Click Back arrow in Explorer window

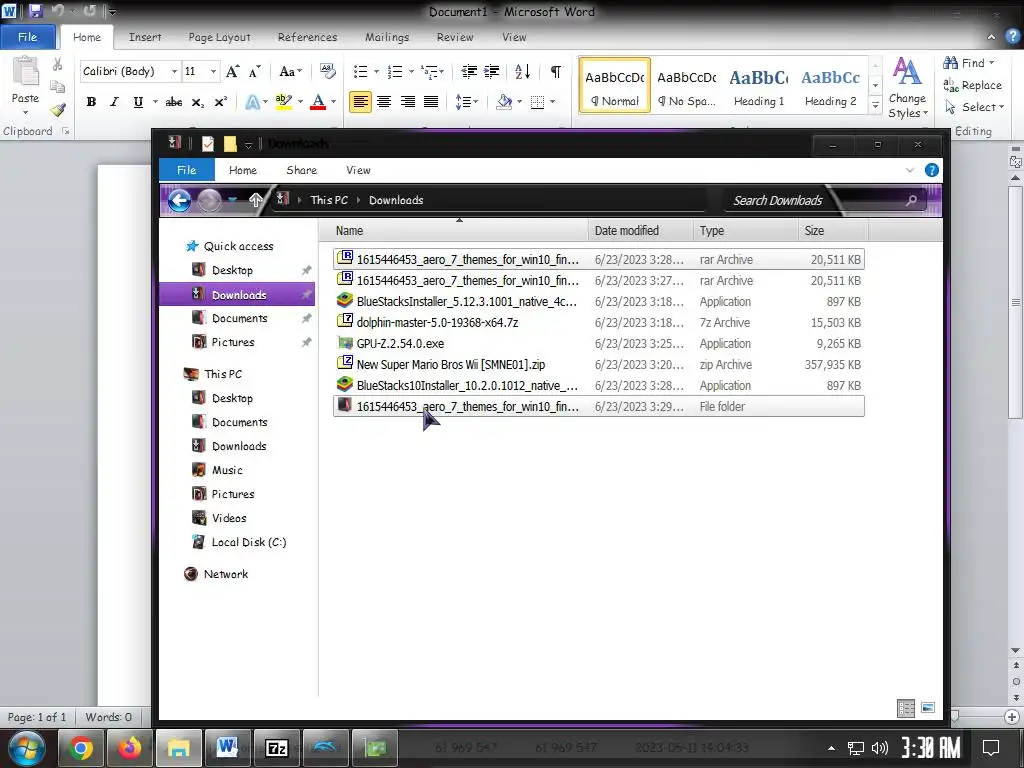[180, 200]
